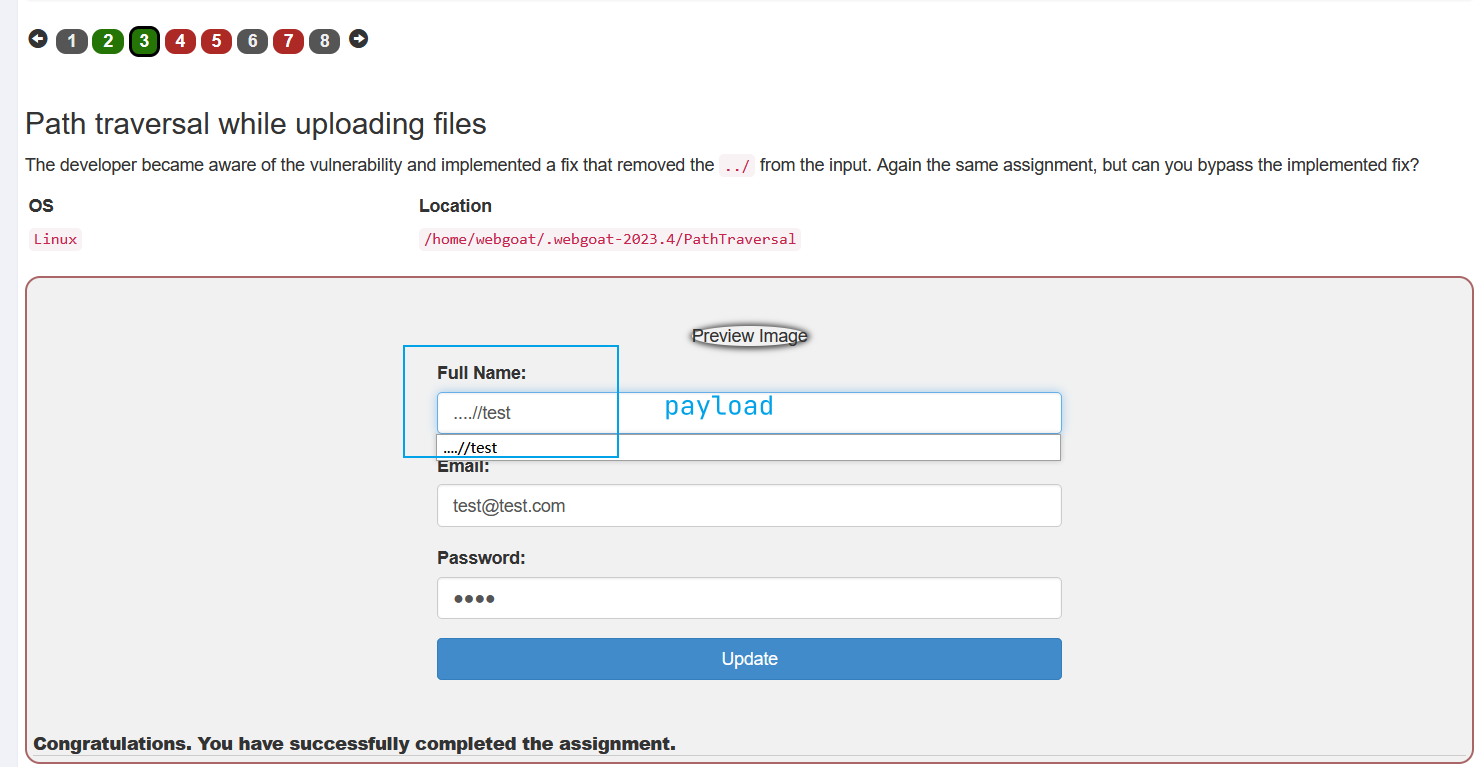Navigate to the red page 7 badge

click(x=288, y=41)
